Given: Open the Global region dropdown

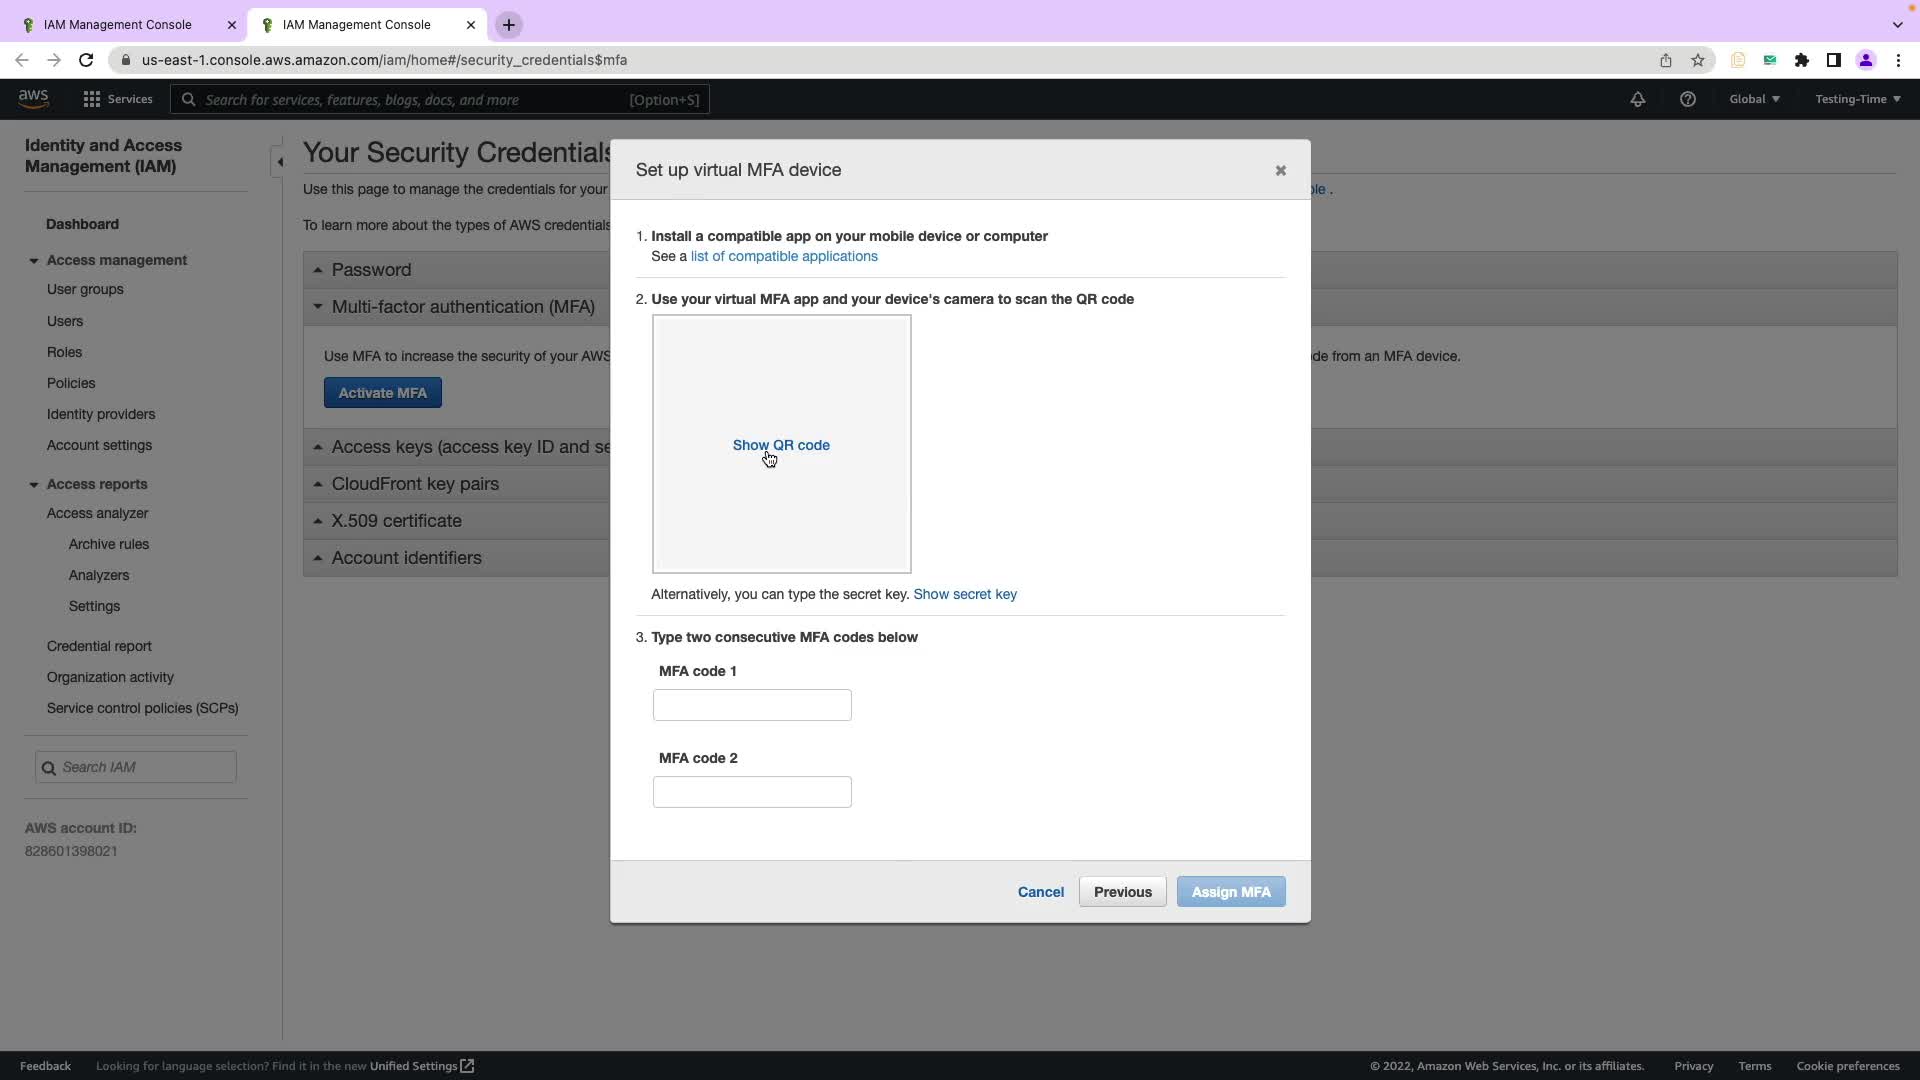Looking at the screenshot, I should 1754,99.
